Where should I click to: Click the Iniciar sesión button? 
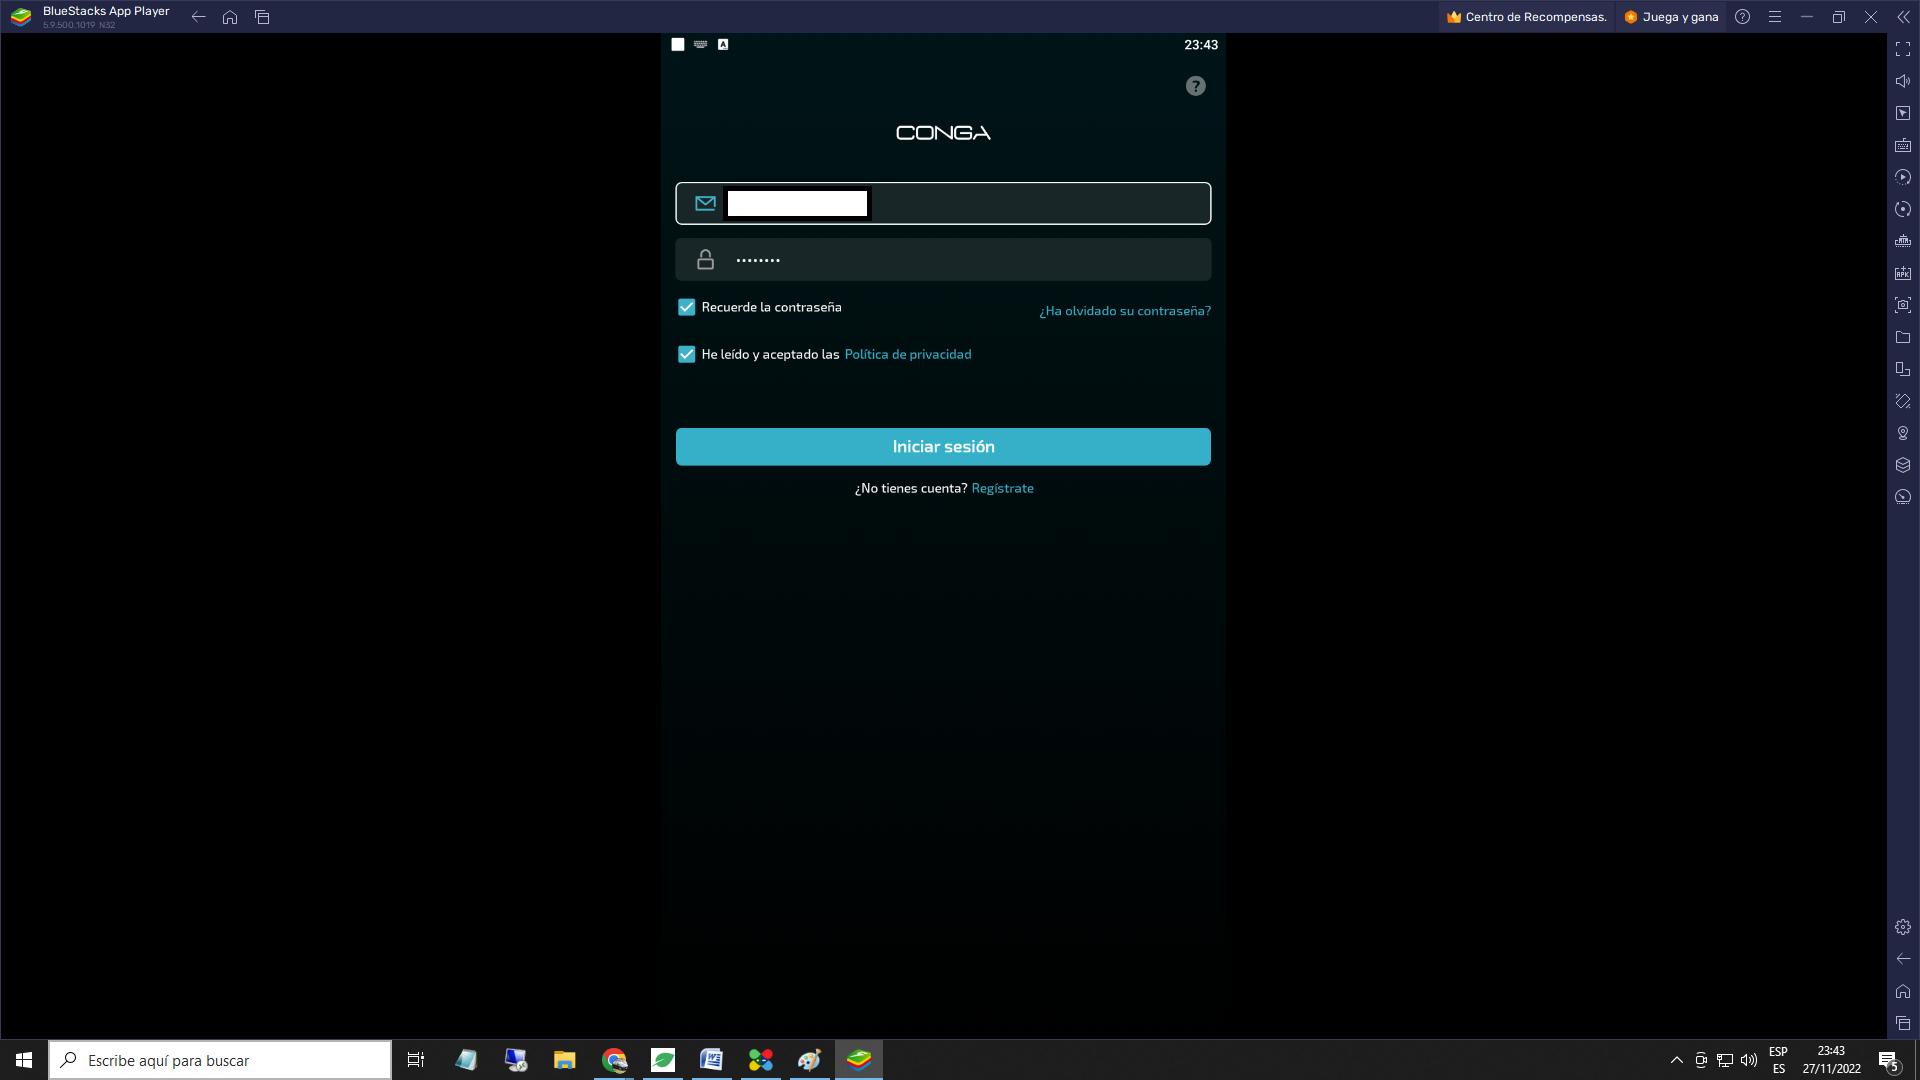pyautogui.click(x=943, y=446)
